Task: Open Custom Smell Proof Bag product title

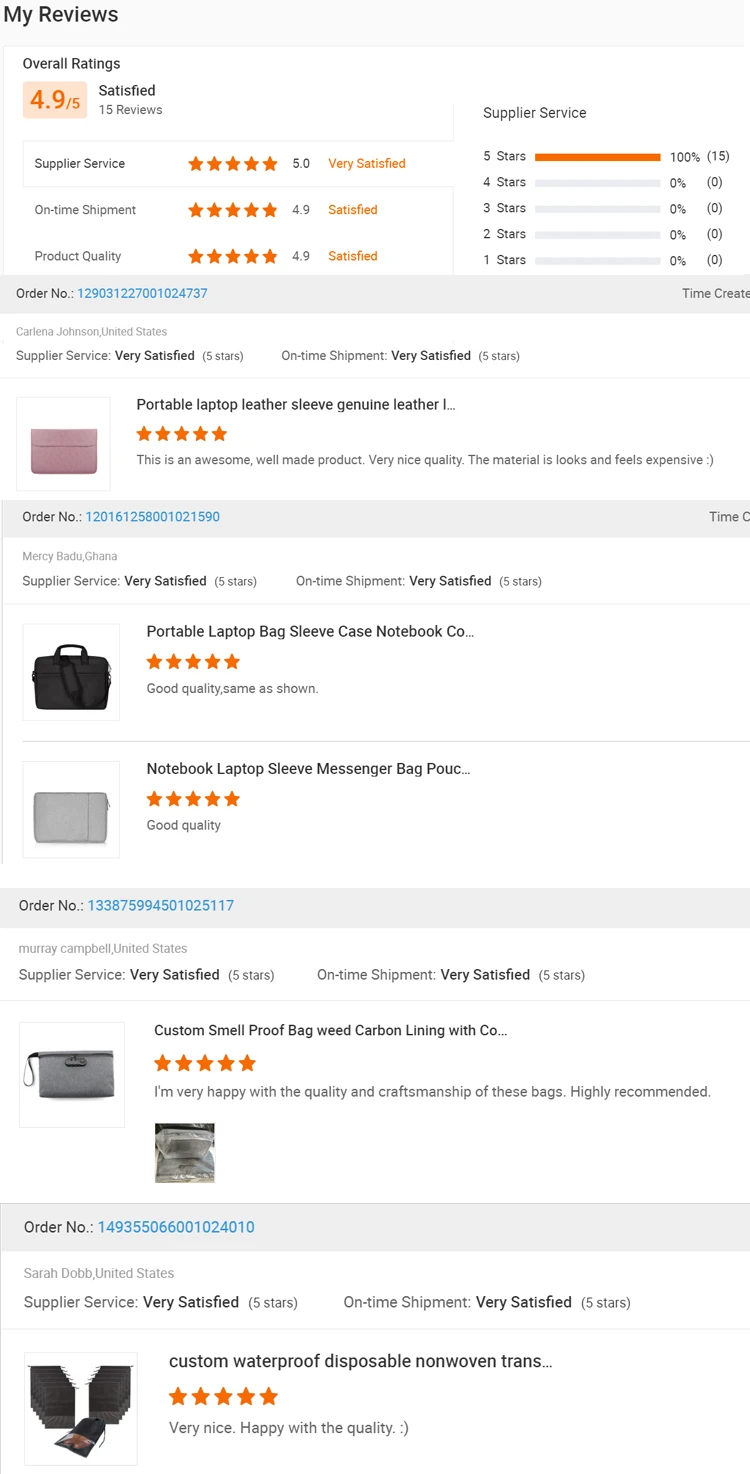Action: coord(330,1031)
